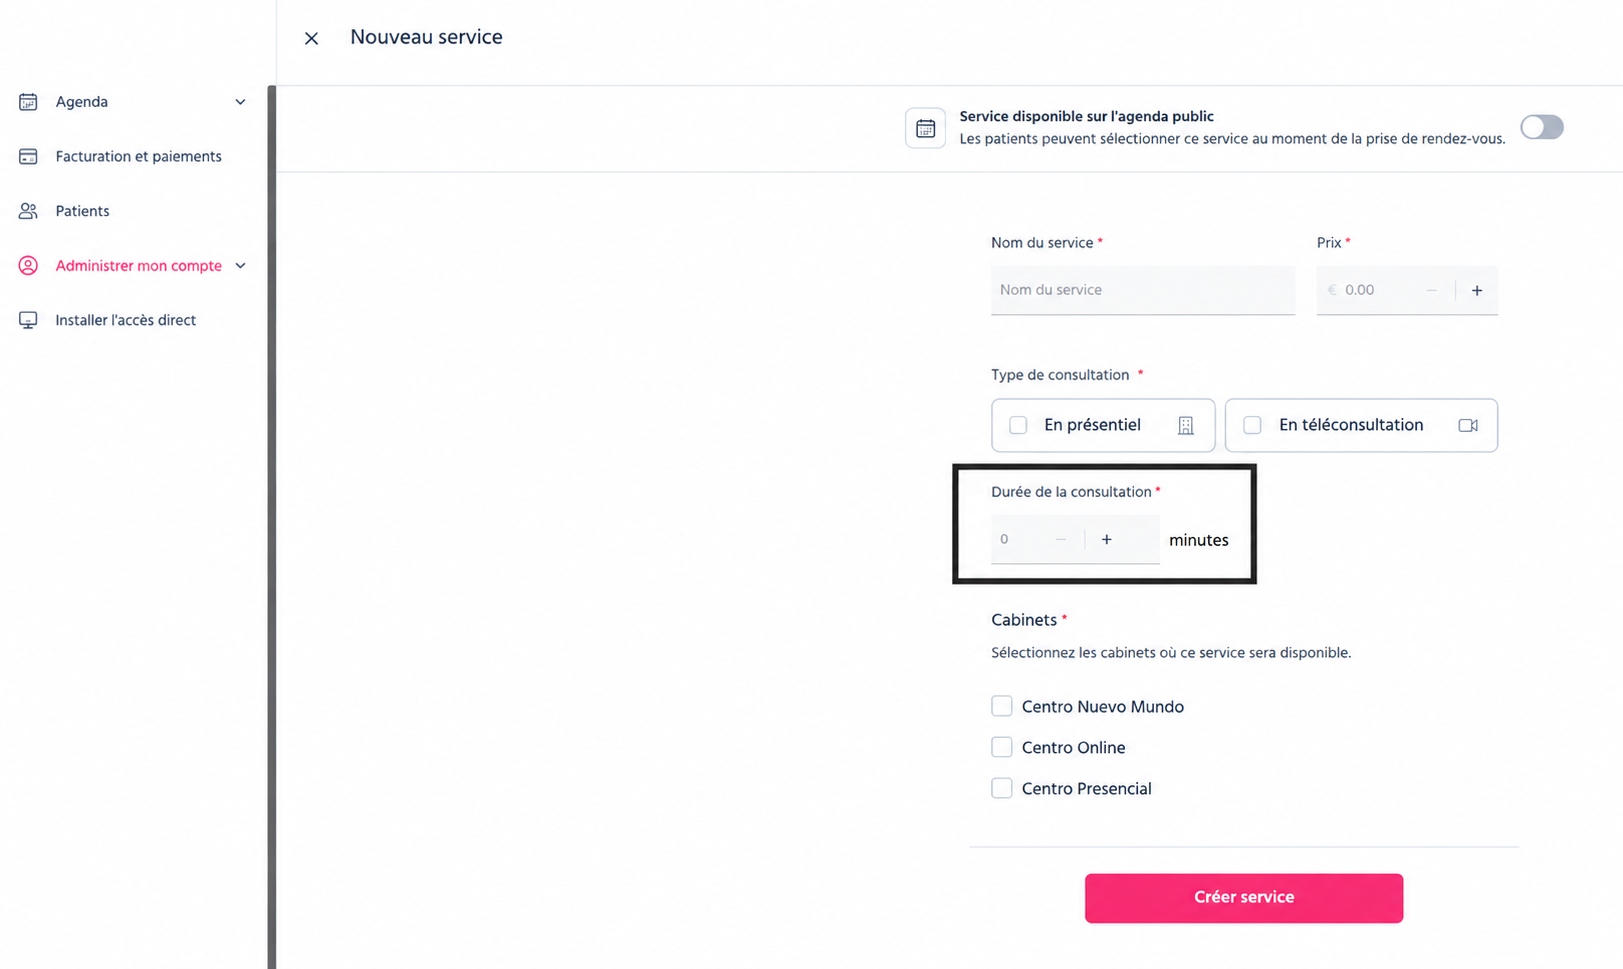Click the calendar icon beside agenda public
Image resolution: width=1623 pixels, height=969 pixels.
click(x=925, y=128)
